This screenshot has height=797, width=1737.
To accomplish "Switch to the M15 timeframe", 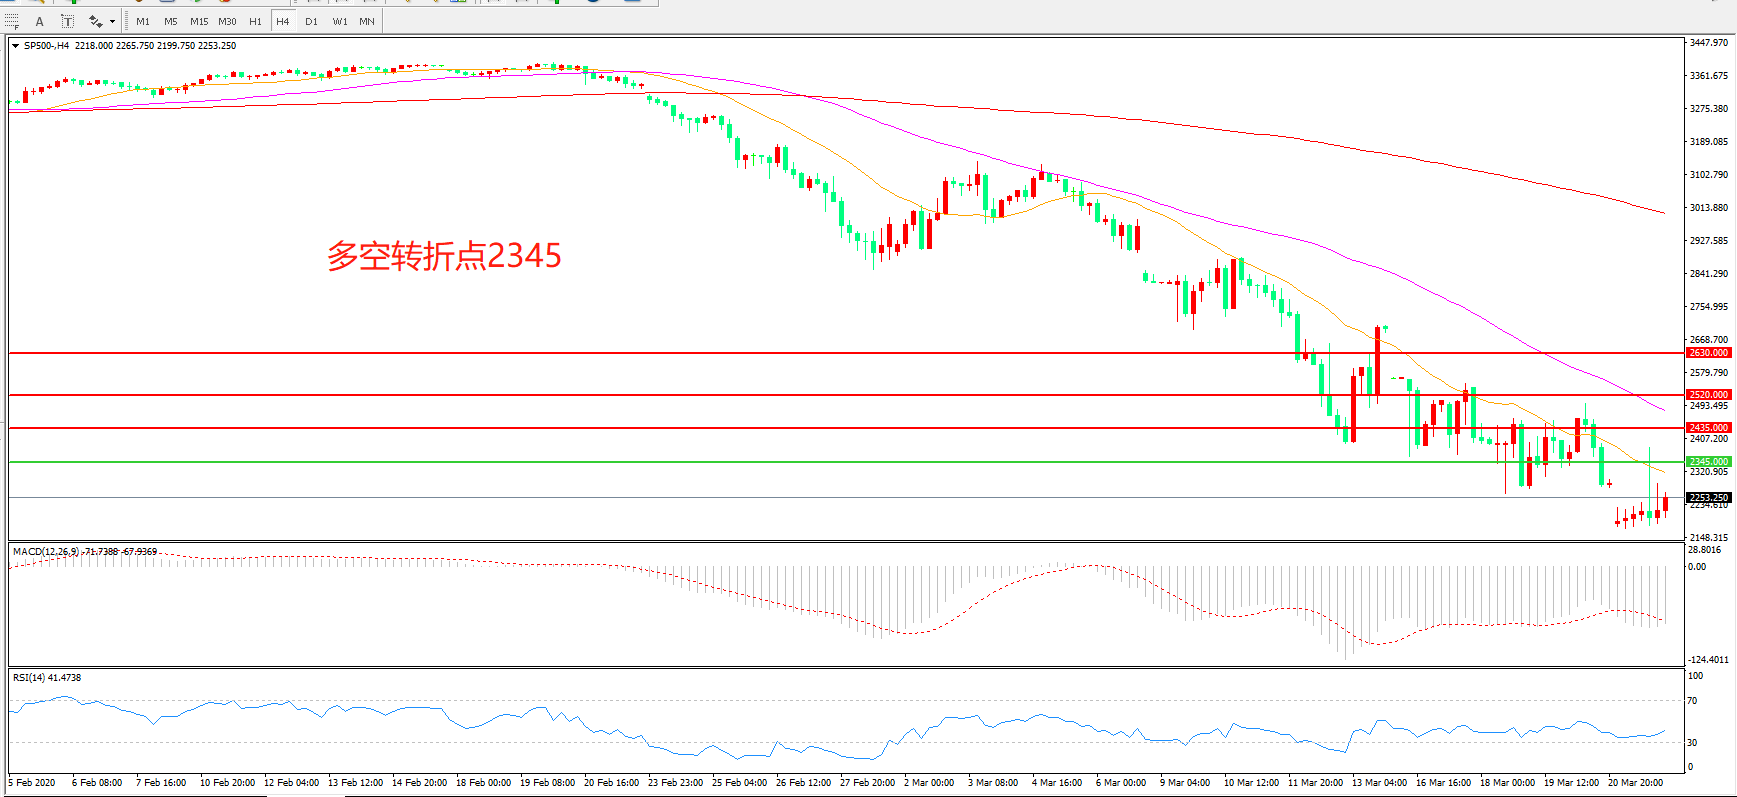I will (x=199, y=21).
